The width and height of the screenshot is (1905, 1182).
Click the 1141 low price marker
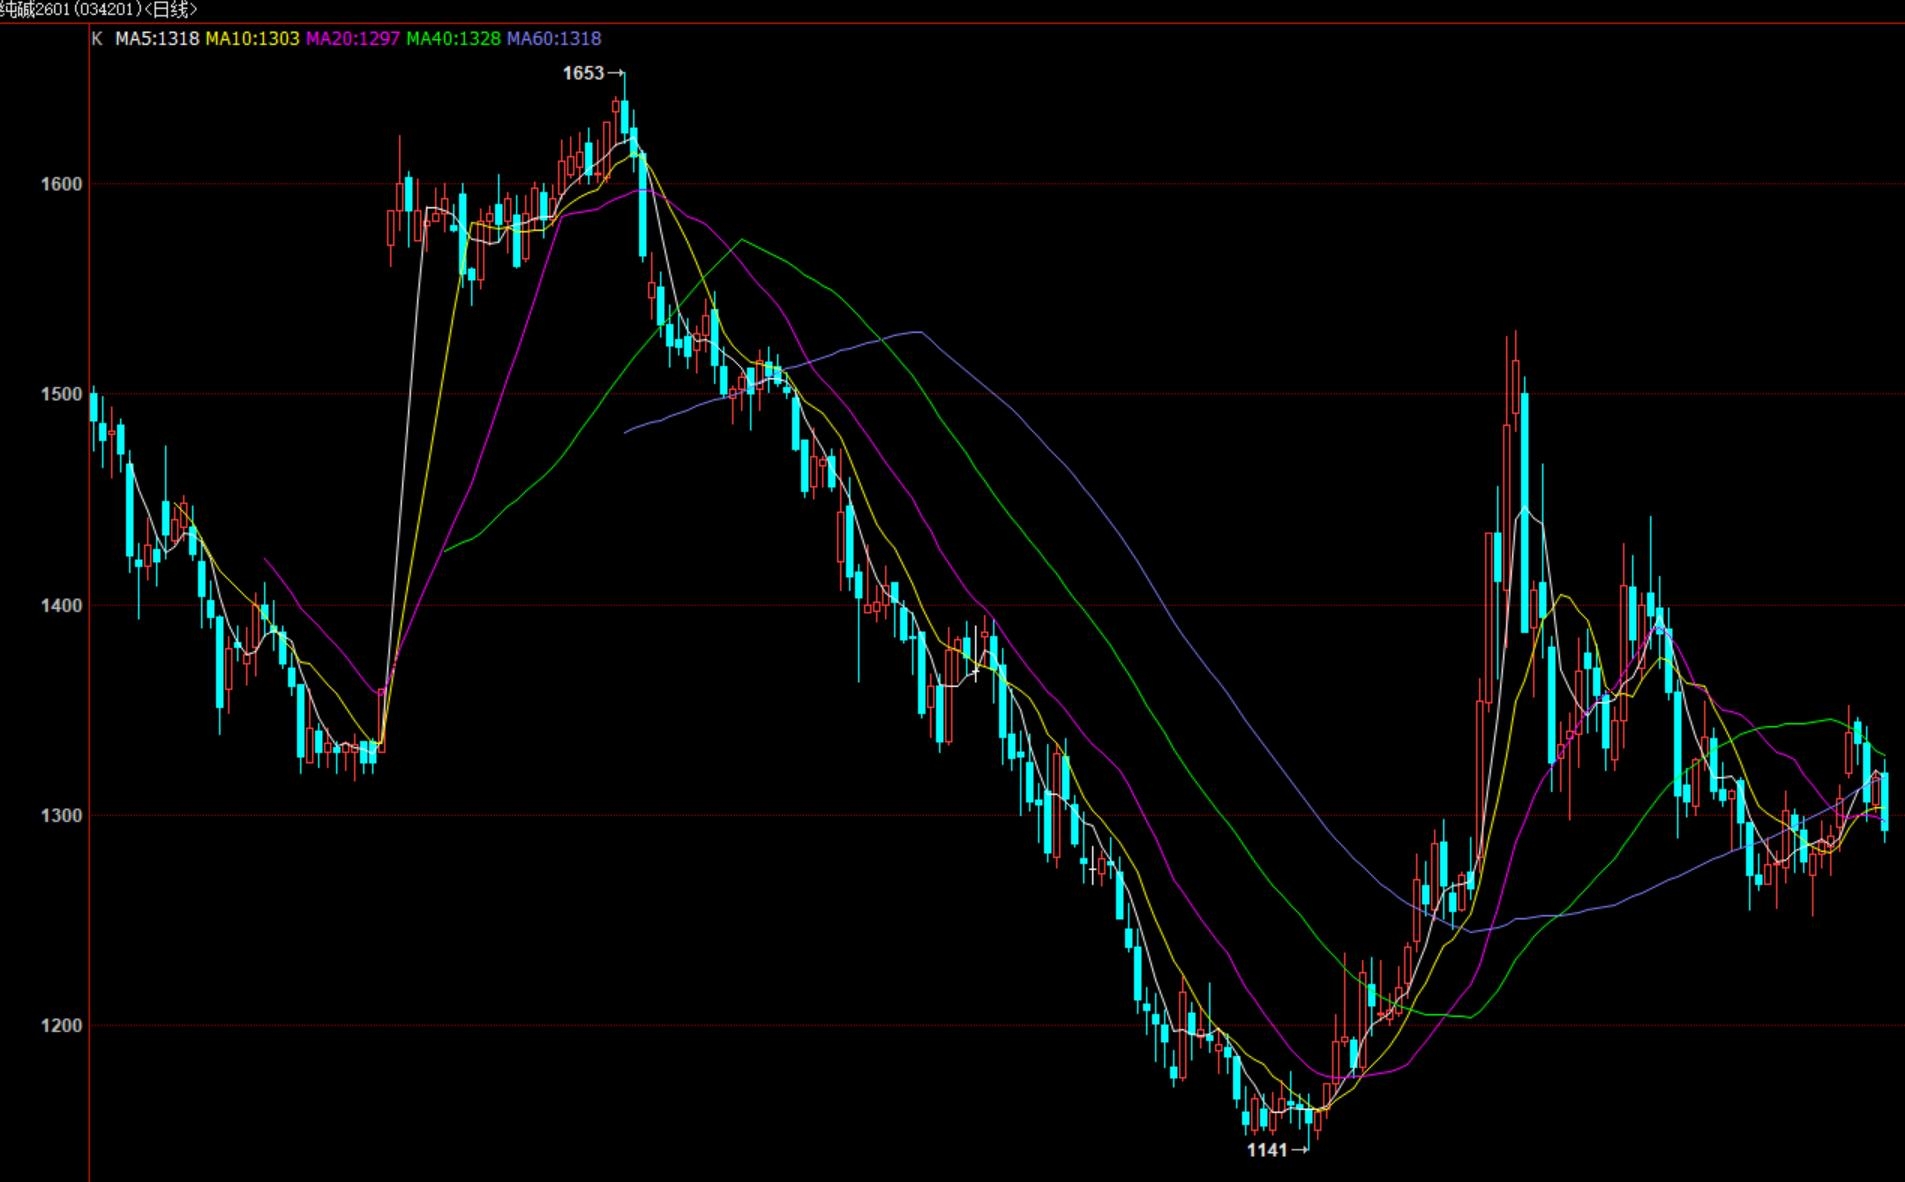(x=1277, y=1150)
